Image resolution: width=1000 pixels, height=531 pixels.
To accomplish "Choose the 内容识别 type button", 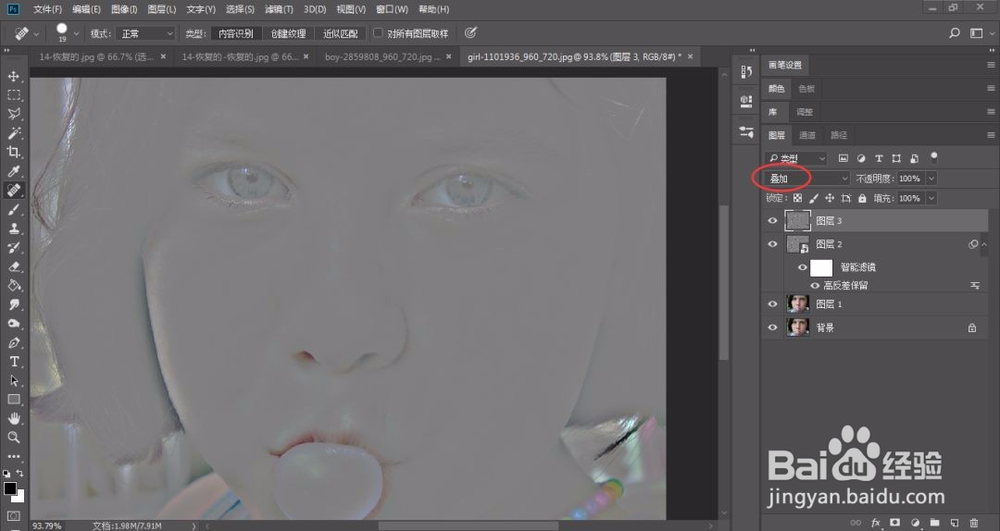I will tap(236, 33).
